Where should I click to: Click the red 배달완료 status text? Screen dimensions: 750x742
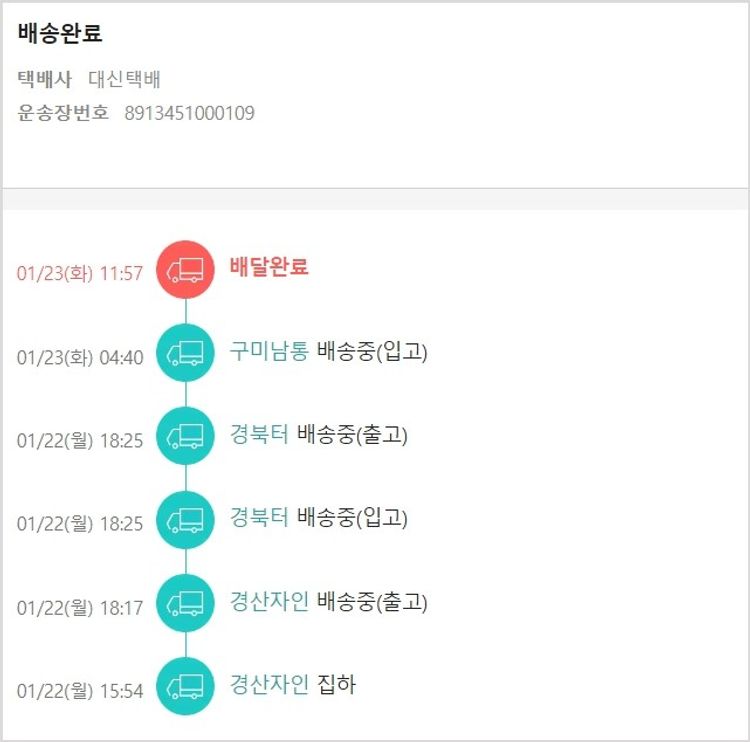(269, 267)
